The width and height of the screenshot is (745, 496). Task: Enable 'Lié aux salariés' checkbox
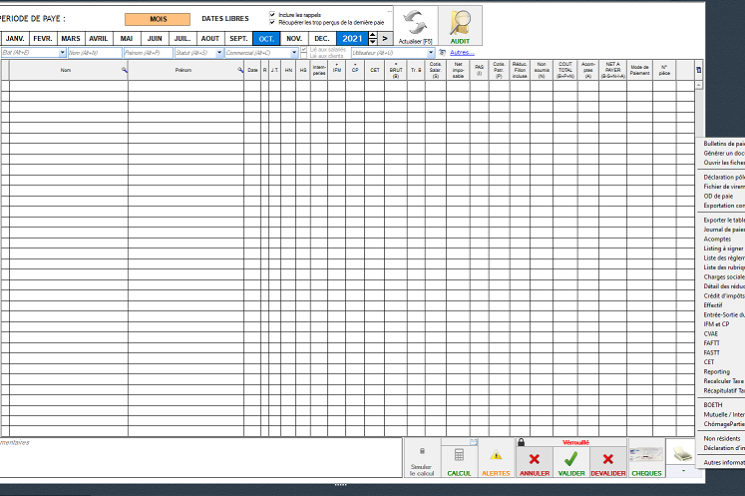(305, 49)
